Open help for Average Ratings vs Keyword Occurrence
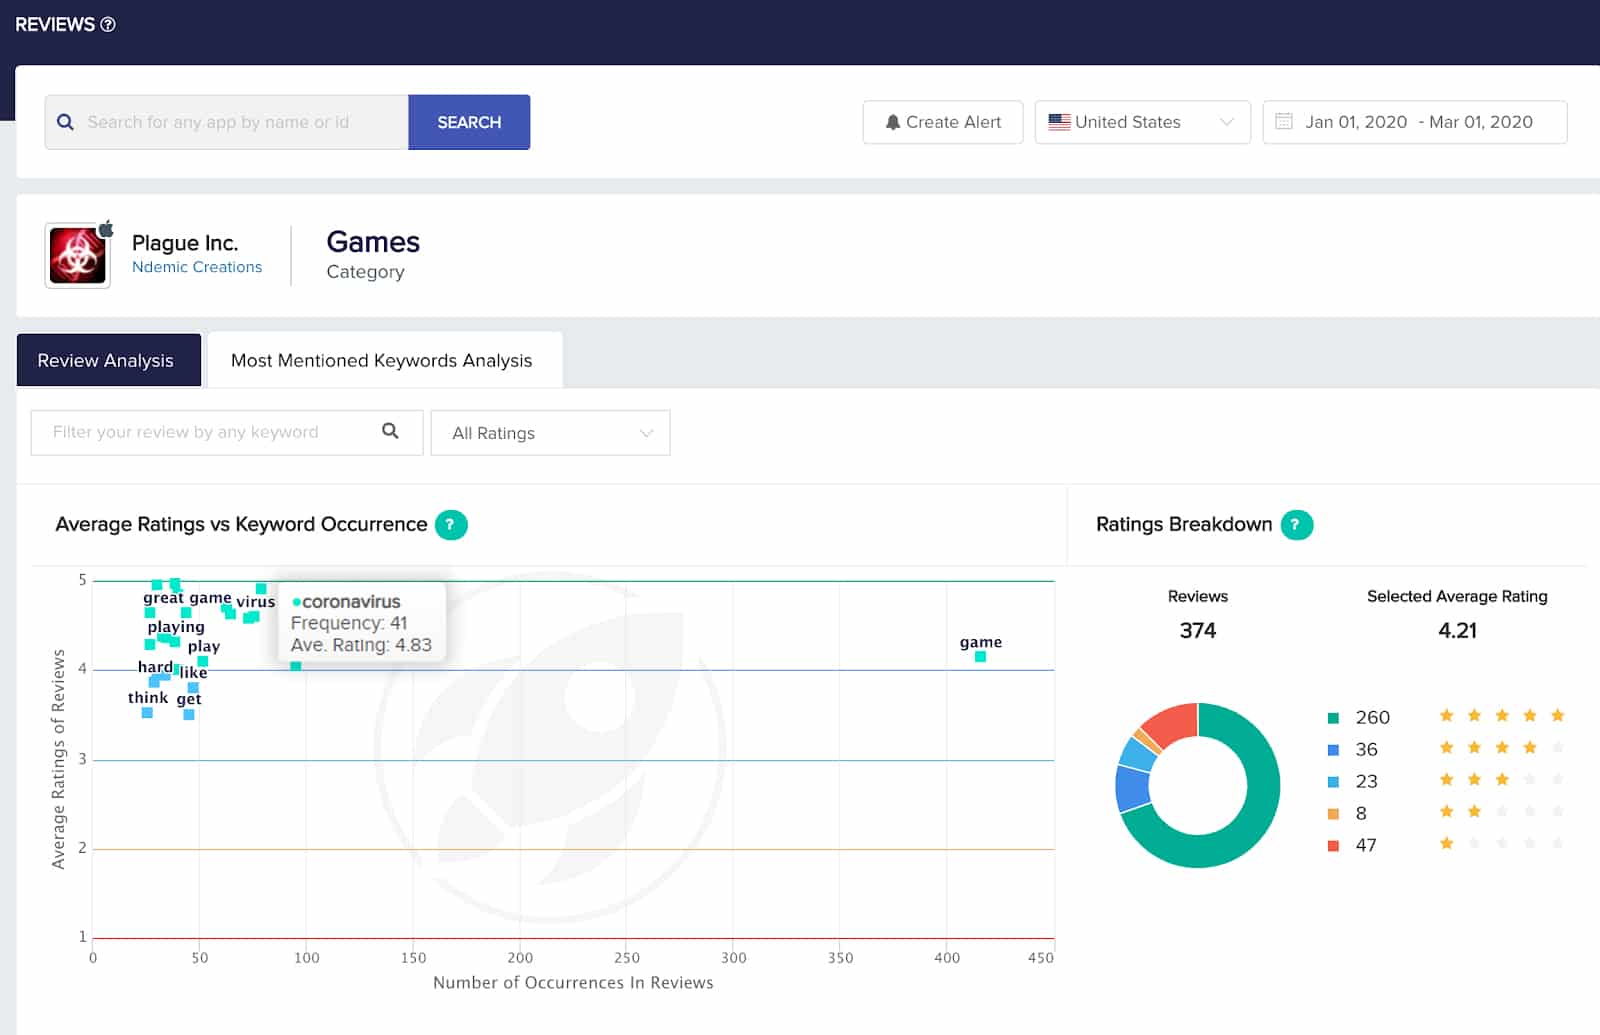Viewport: 1600px width, 1035px height. pos(451,524)
